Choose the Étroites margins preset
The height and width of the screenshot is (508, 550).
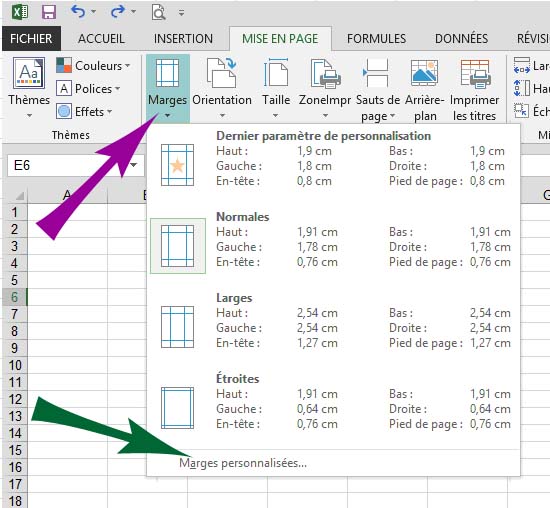[333, 407]
